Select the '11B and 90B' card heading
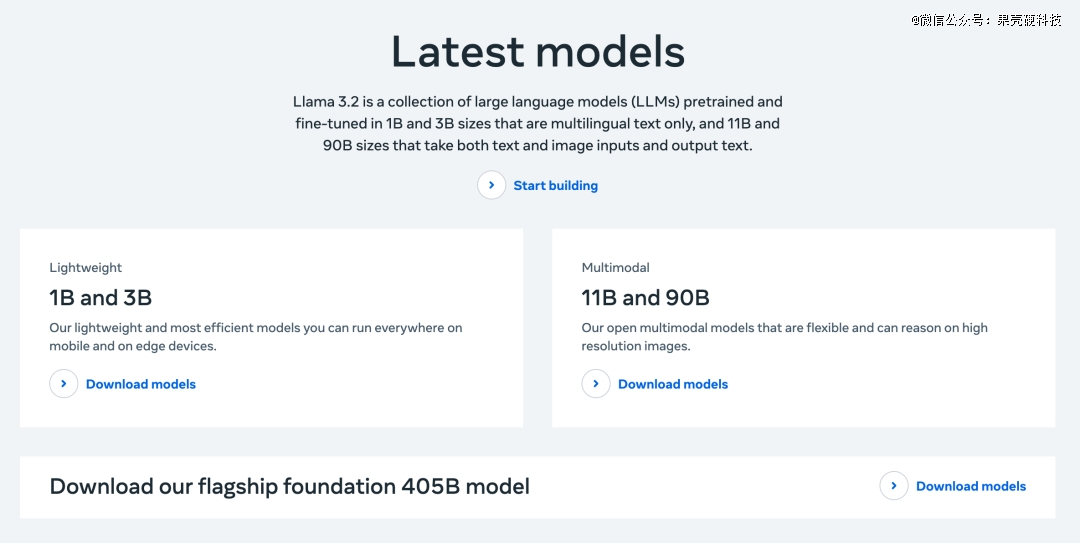 point(645,298)
